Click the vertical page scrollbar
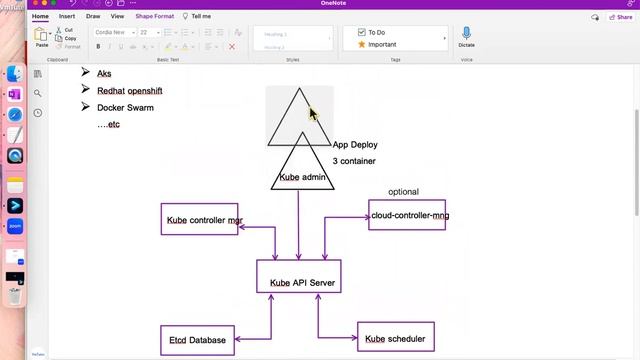This screenshot has width=640, height=360. (x=637, y=162)
